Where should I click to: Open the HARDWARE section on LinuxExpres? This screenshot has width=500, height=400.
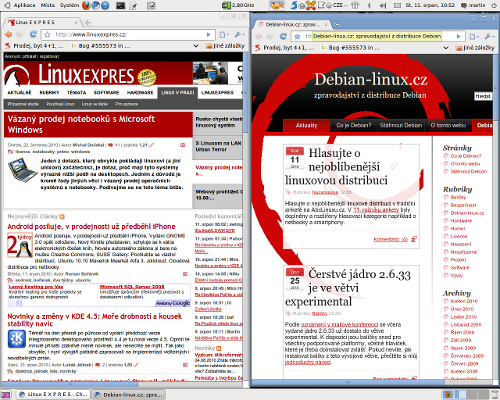coord(140,92)
